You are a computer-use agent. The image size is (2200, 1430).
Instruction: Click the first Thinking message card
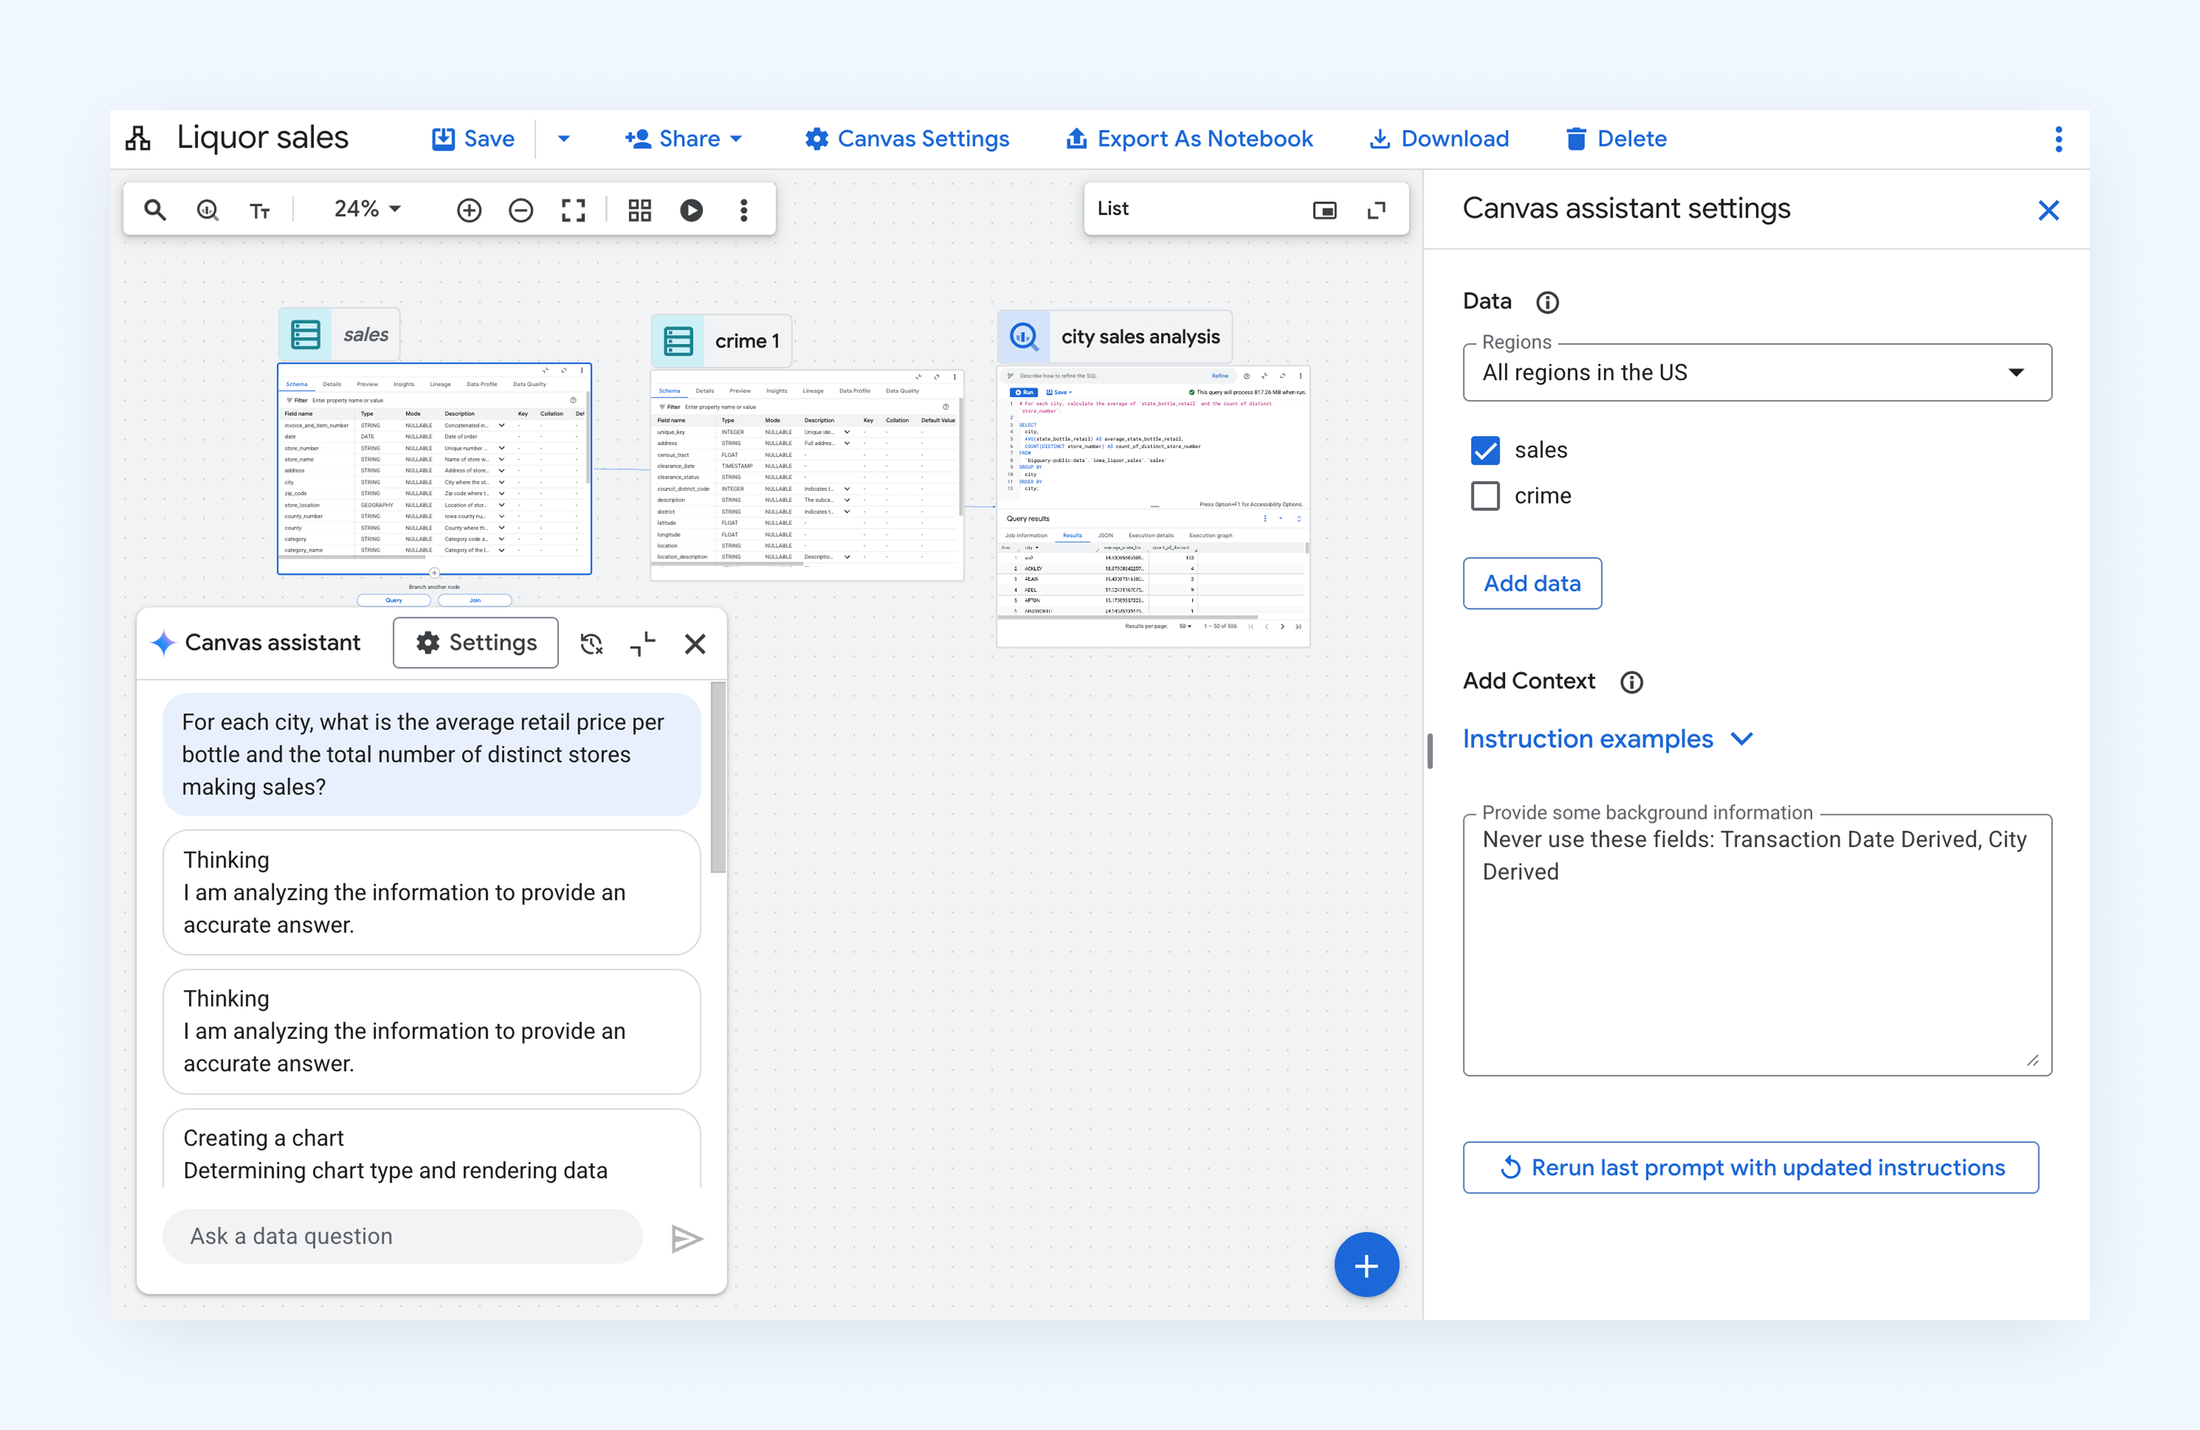(432, 892)
